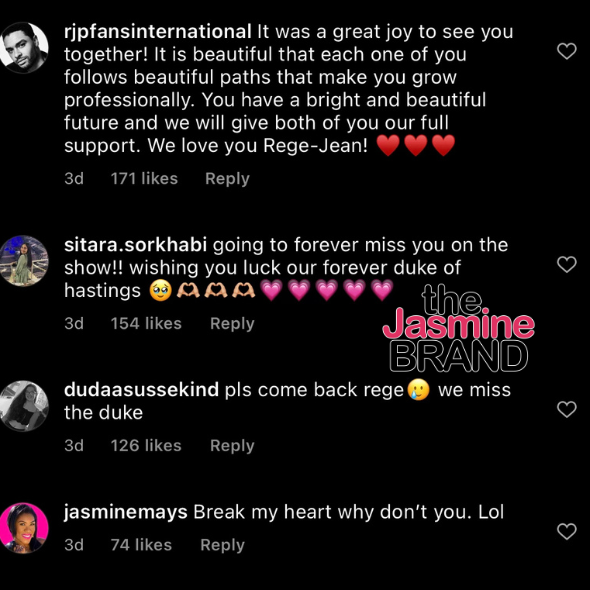View the 171 likes list
Screen dimensions: 590x590
click(x=144, y=178)
